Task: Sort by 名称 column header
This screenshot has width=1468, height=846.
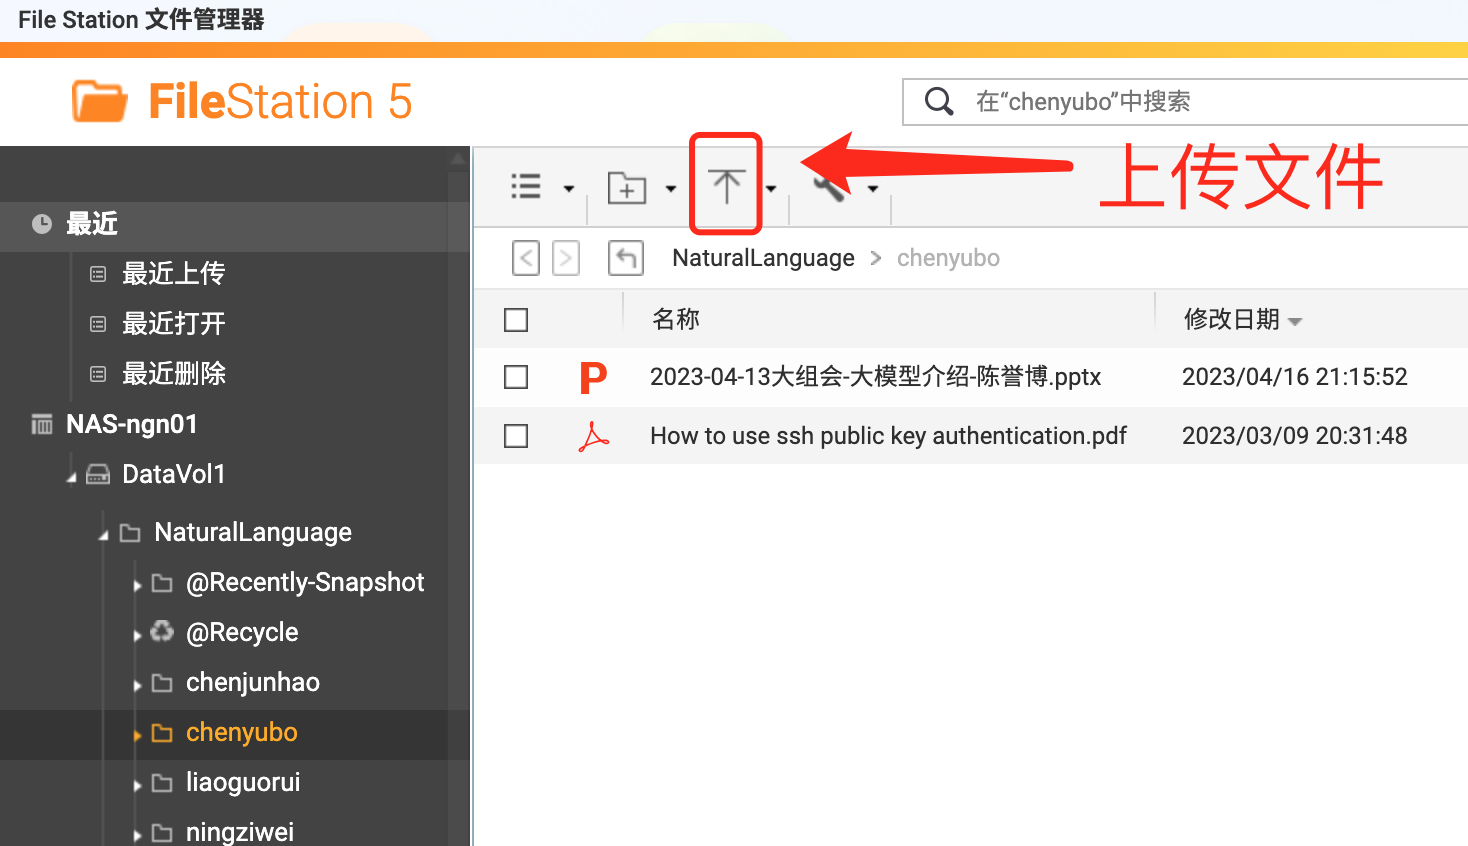Action: [676, 319]
